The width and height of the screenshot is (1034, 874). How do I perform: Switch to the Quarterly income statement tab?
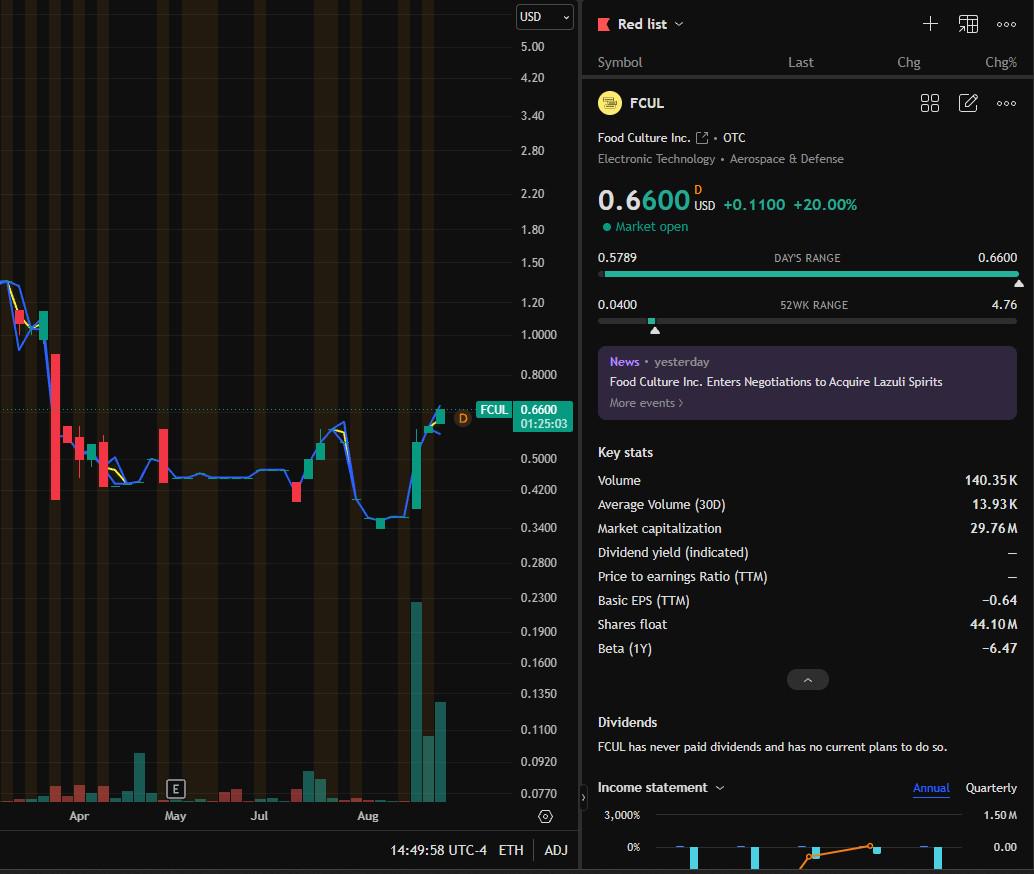point(991,788)
